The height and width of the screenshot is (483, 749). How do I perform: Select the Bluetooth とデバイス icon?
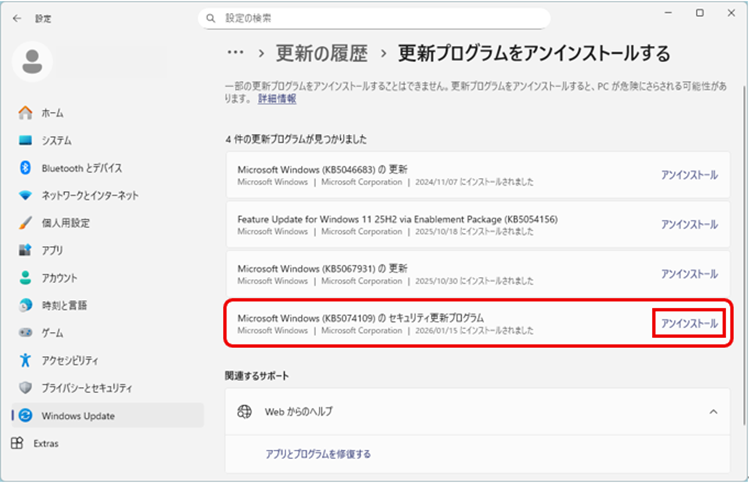pos(26,168)
